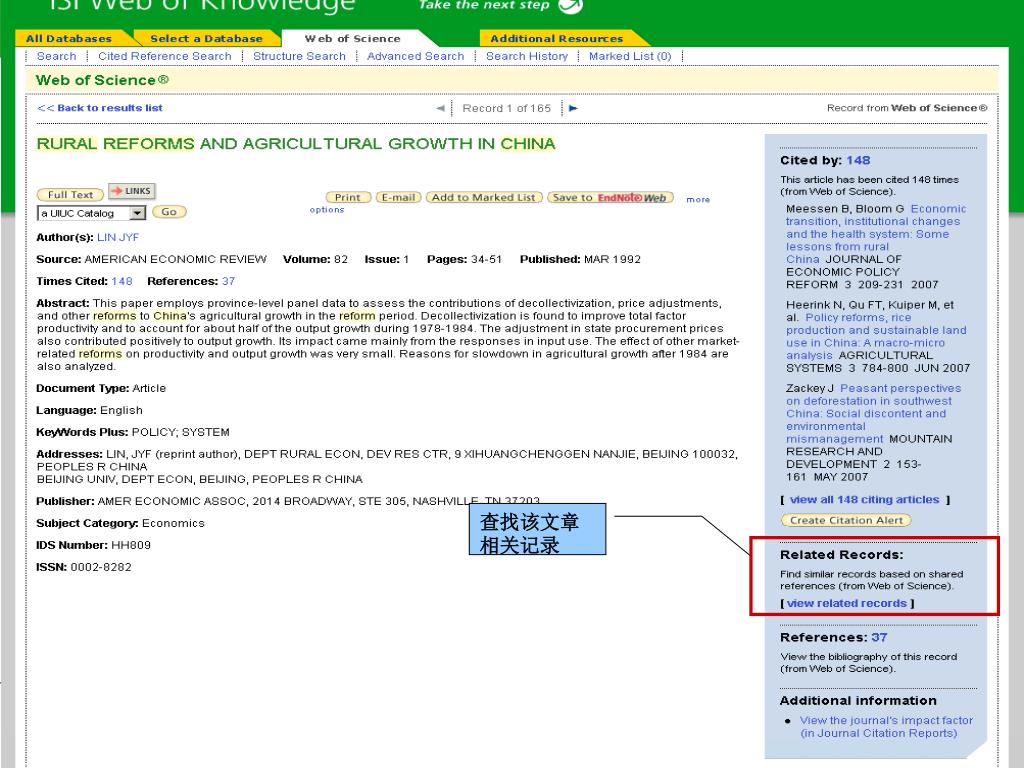Open the Search menu link

point(56,56)
